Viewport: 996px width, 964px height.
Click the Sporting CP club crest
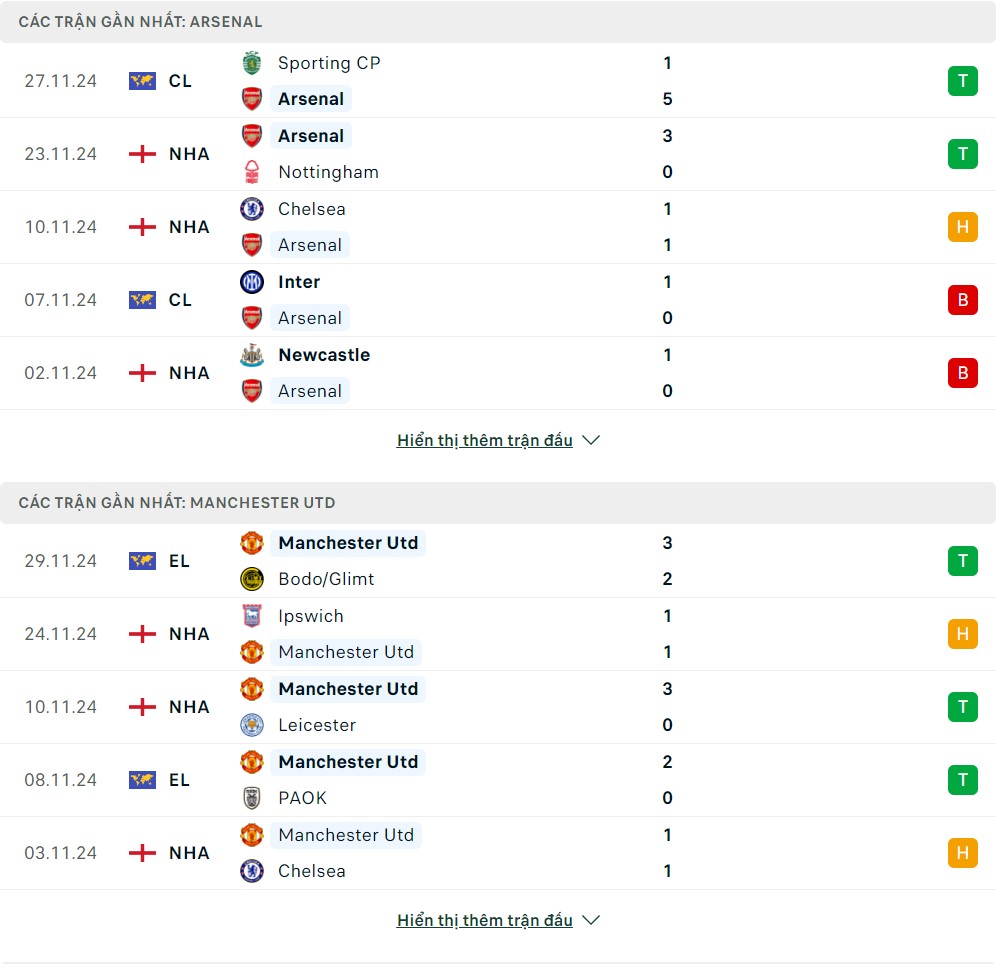252,63
